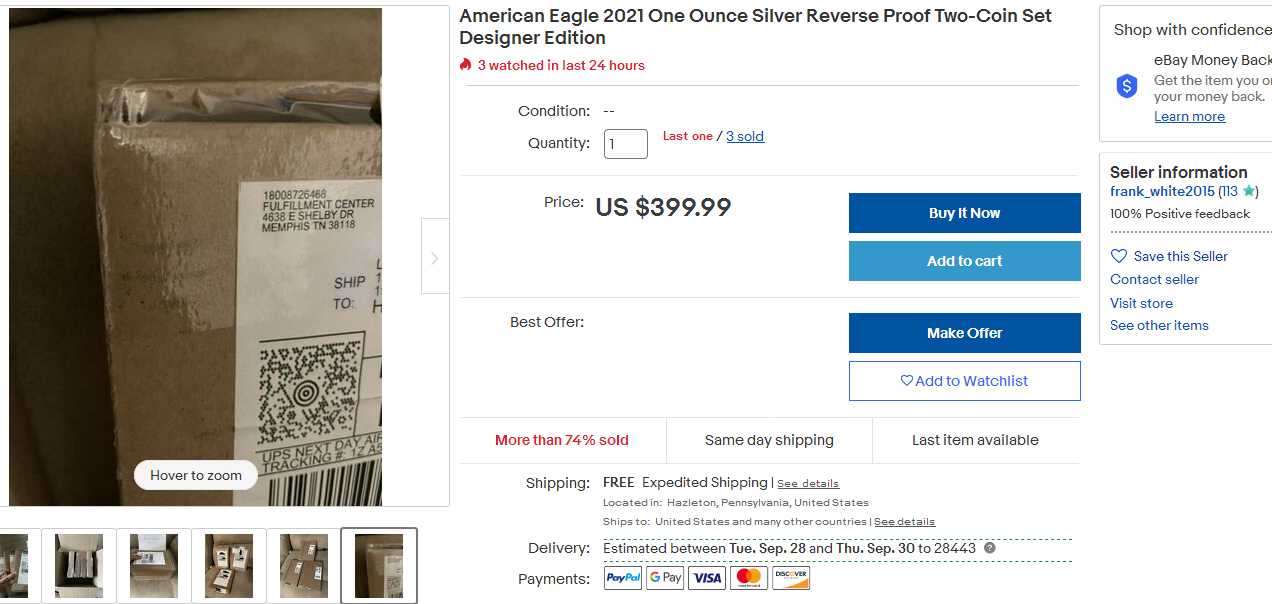The width and height of the screenshot is (1272, 604).
Task: Advance to next product image with arrow
Action: coord(434,258)
